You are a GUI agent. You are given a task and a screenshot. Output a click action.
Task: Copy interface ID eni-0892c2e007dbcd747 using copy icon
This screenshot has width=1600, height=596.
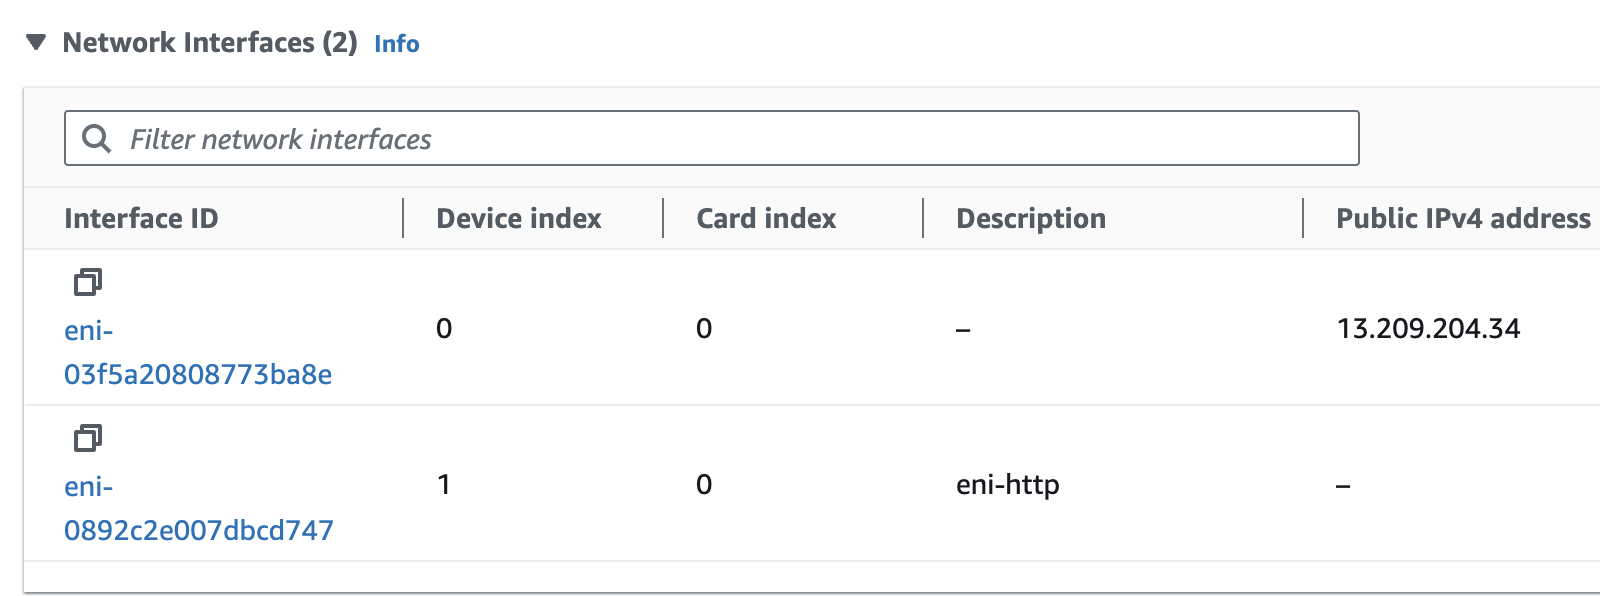pyautogui.click(x=88, y=438)
